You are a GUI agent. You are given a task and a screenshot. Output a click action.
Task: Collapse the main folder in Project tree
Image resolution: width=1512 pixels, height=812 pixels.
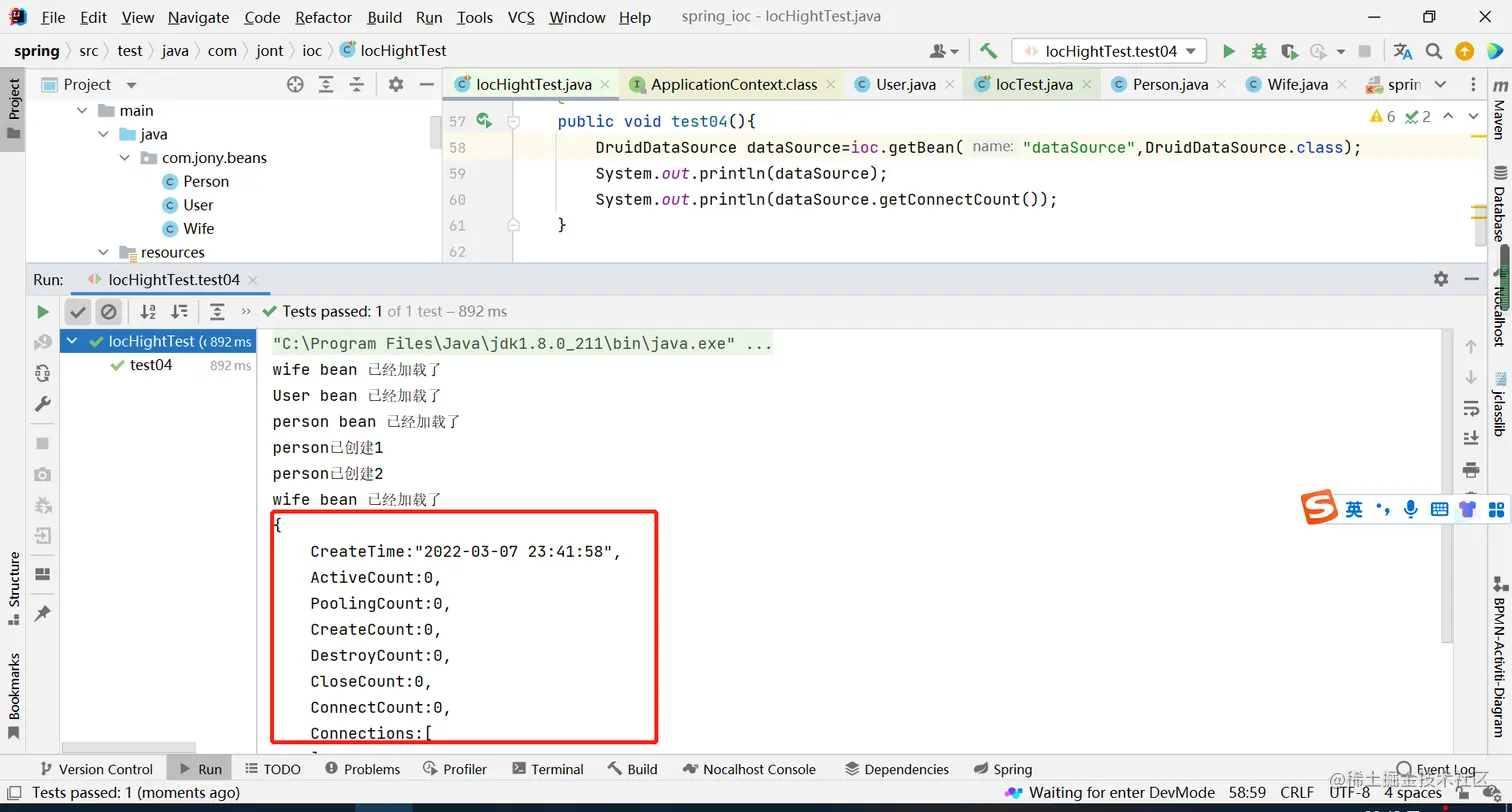83,111
